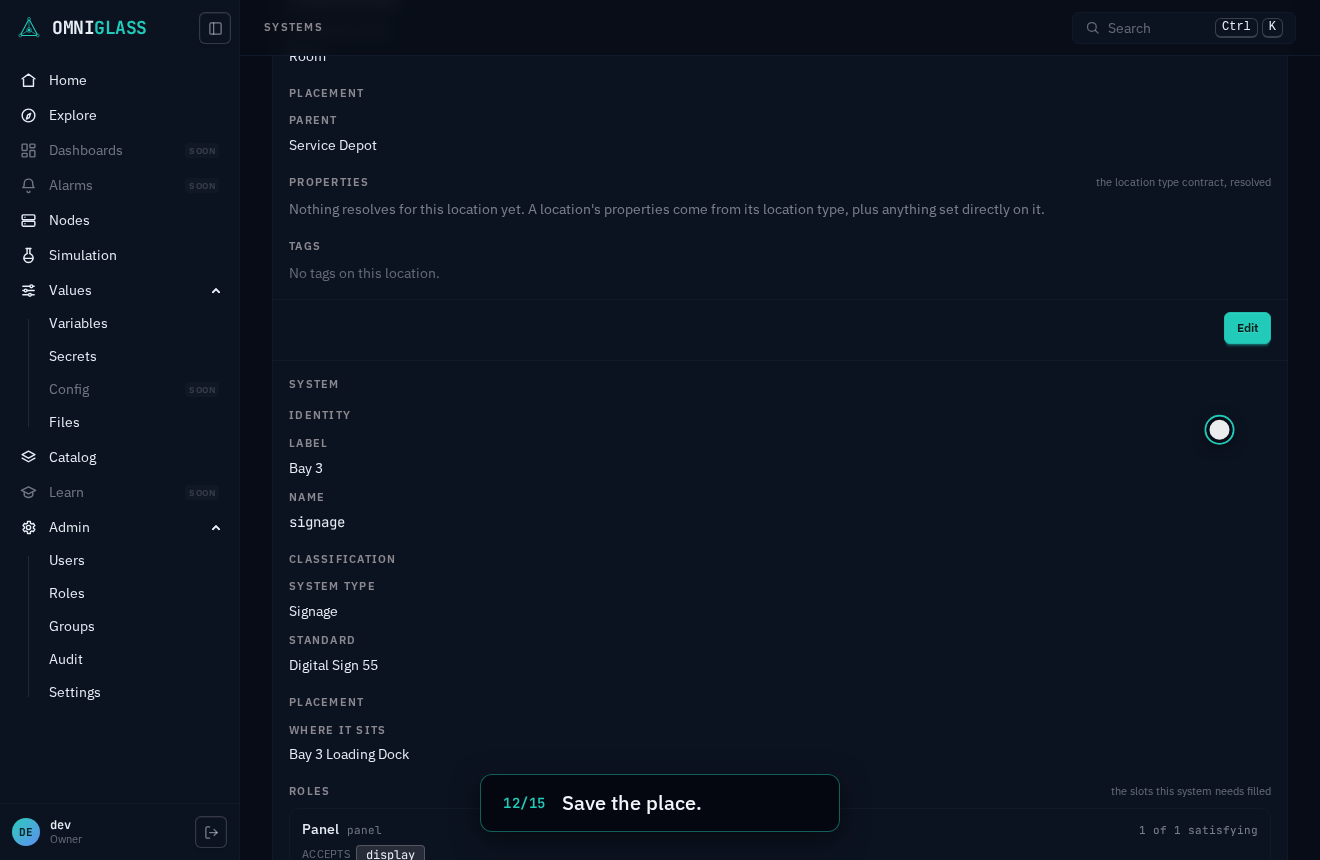Click the display tag chip

pyautogui.click(x=390, y=854)
